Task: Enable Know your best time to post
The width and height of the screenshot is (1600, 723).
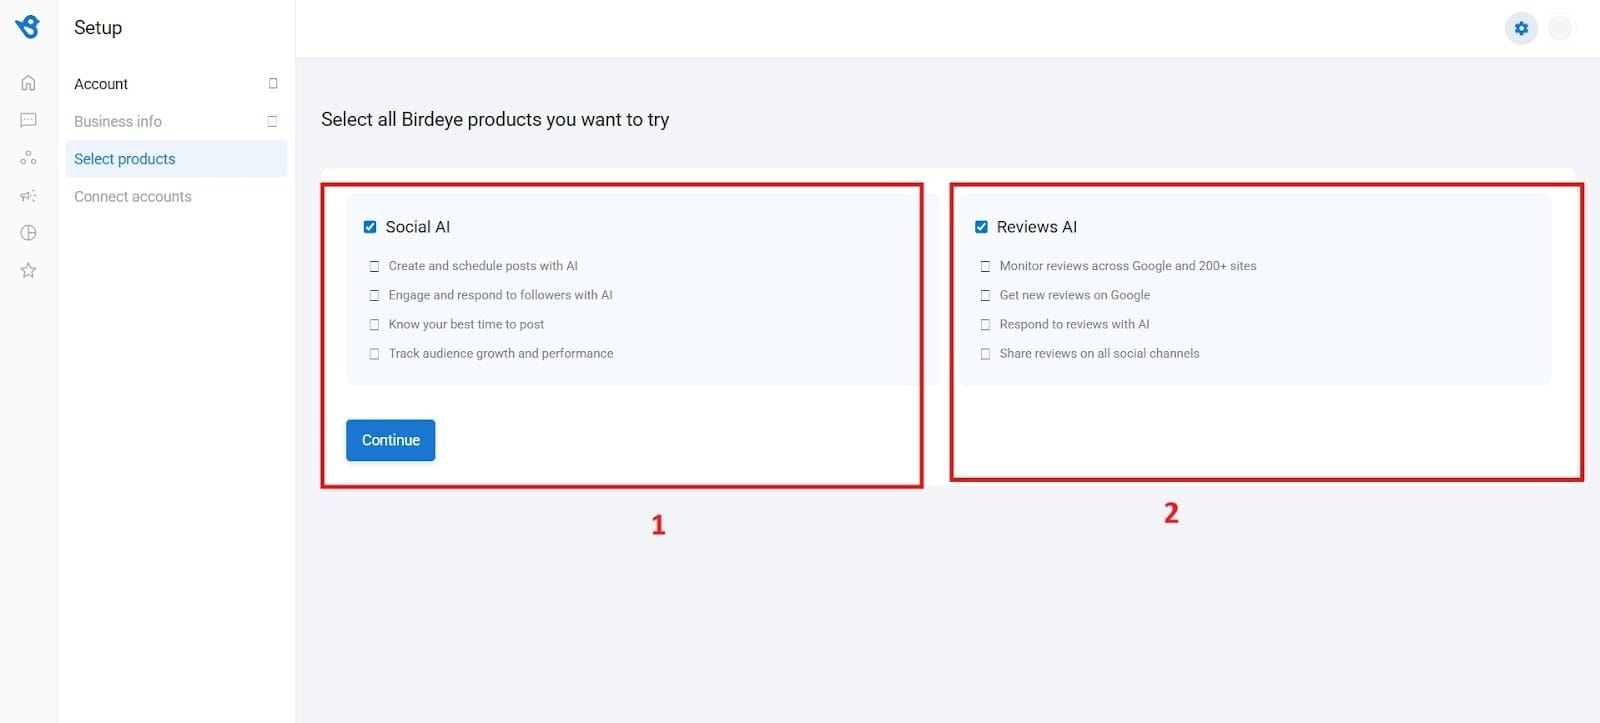Action: [x=374, y=323]
